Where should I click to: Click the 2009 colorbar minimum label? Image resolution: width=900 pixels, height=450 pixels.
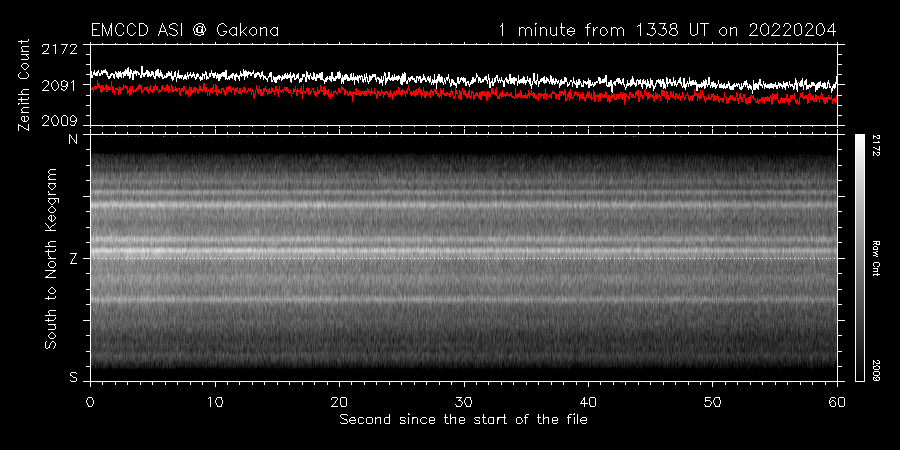pos(876,370)
